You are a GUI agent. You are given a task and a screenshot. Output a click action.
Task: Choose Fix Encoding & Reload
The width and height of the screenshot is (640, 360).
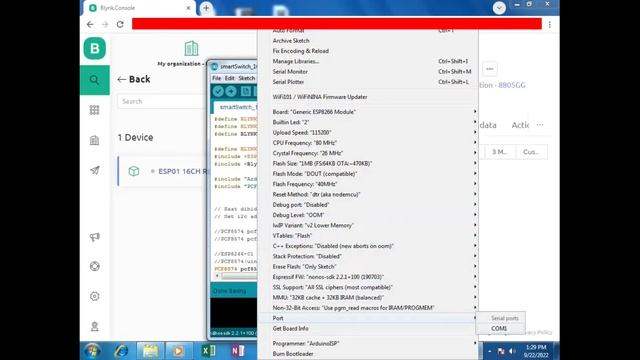pos(368,51)
